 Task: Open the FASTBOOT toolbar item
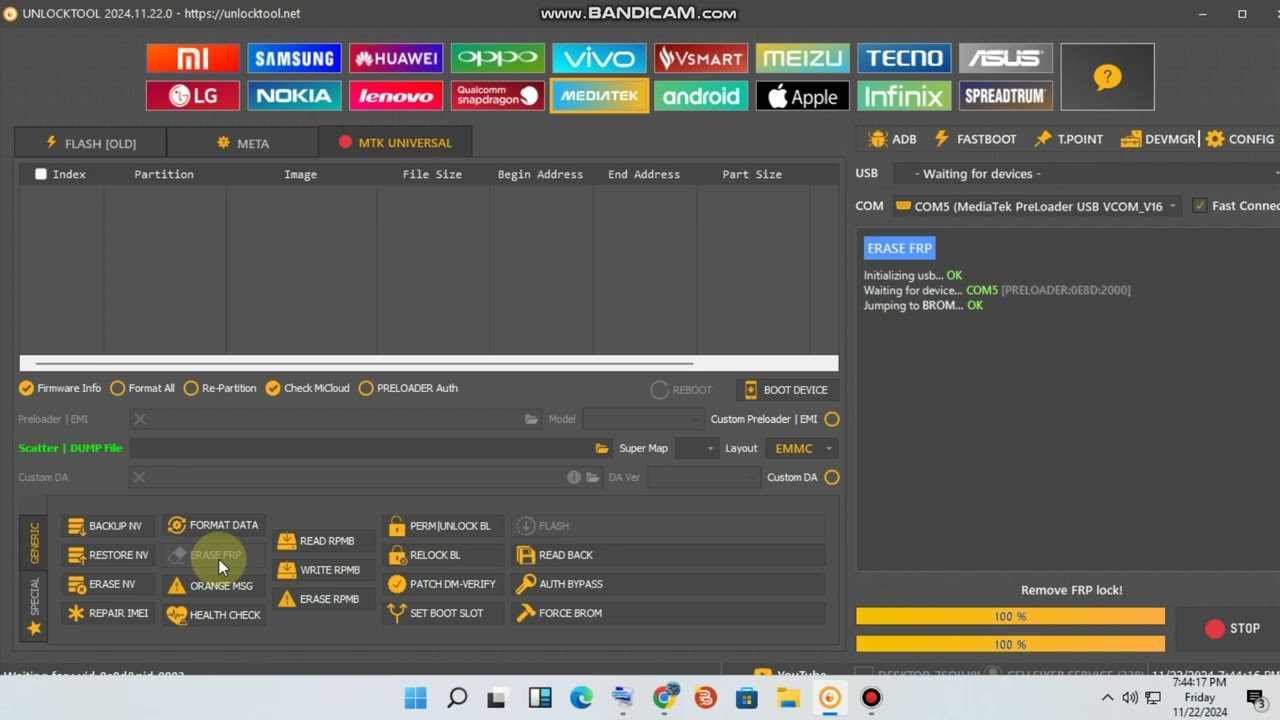975,139
